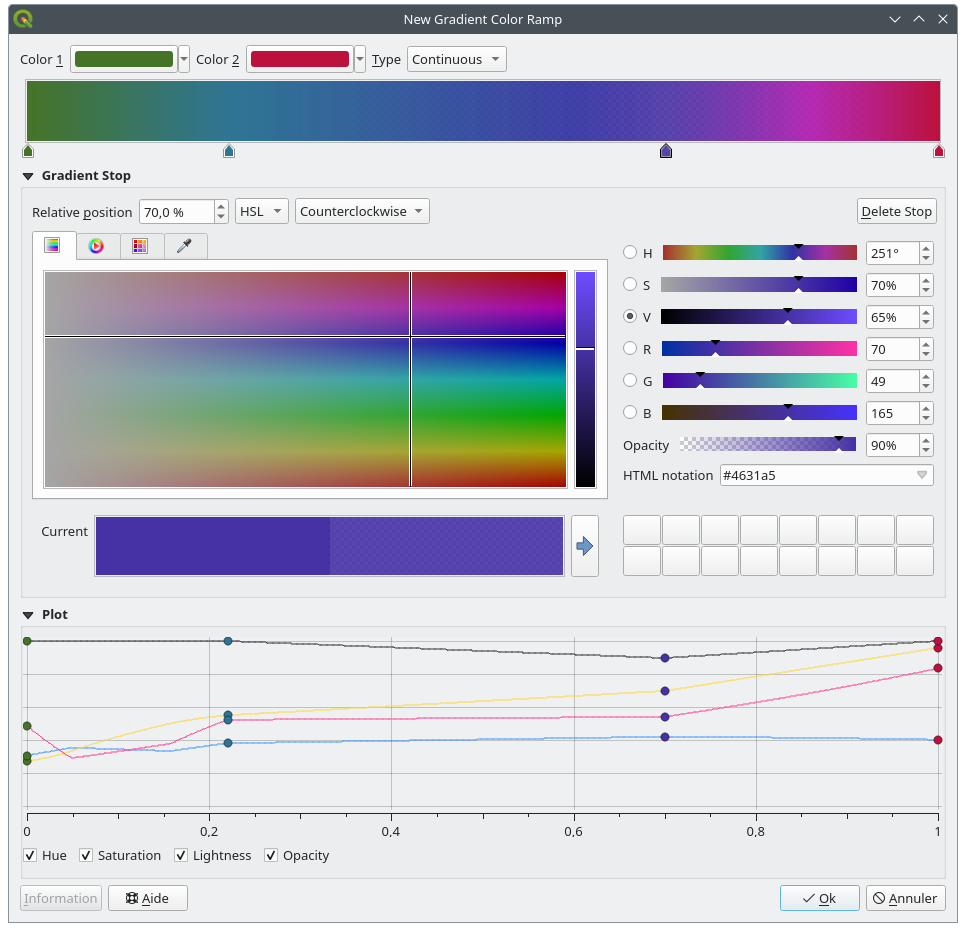Open the Type Continuous dropdown
This screenshot has width=964, height=936.
pos(456,59)
